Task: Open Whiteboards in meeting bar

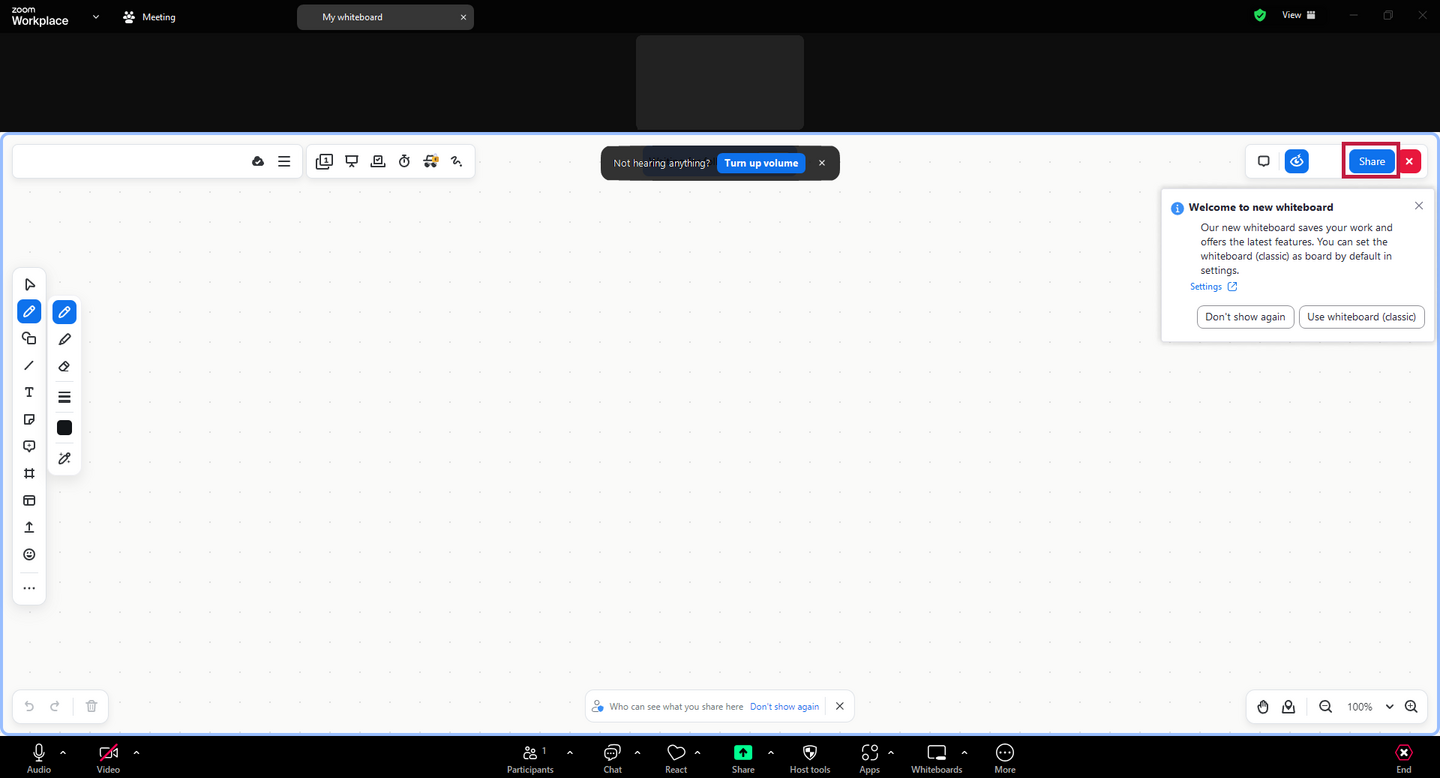Action: coord(937,758)
